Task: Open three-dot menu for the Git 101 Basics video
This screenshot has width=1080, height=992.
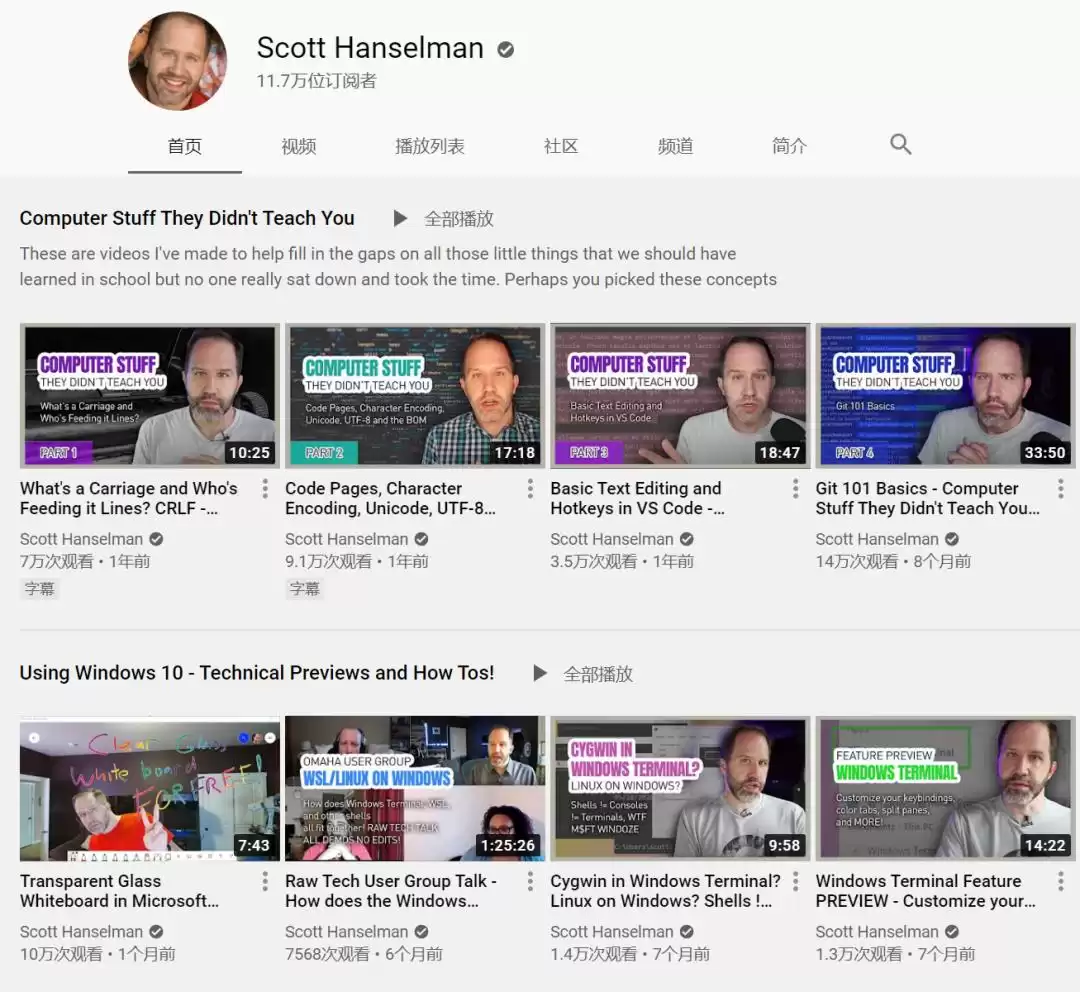Action: (x=1060, y=489)
